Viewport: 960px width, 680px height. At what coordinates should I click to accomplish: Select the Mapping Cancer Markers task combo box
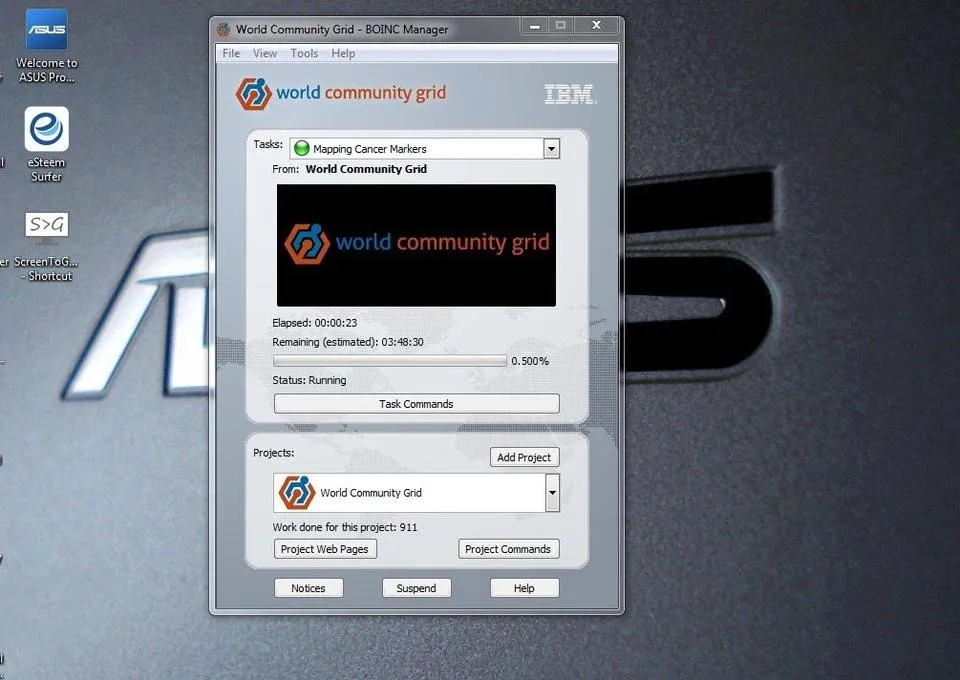[424, 149]
